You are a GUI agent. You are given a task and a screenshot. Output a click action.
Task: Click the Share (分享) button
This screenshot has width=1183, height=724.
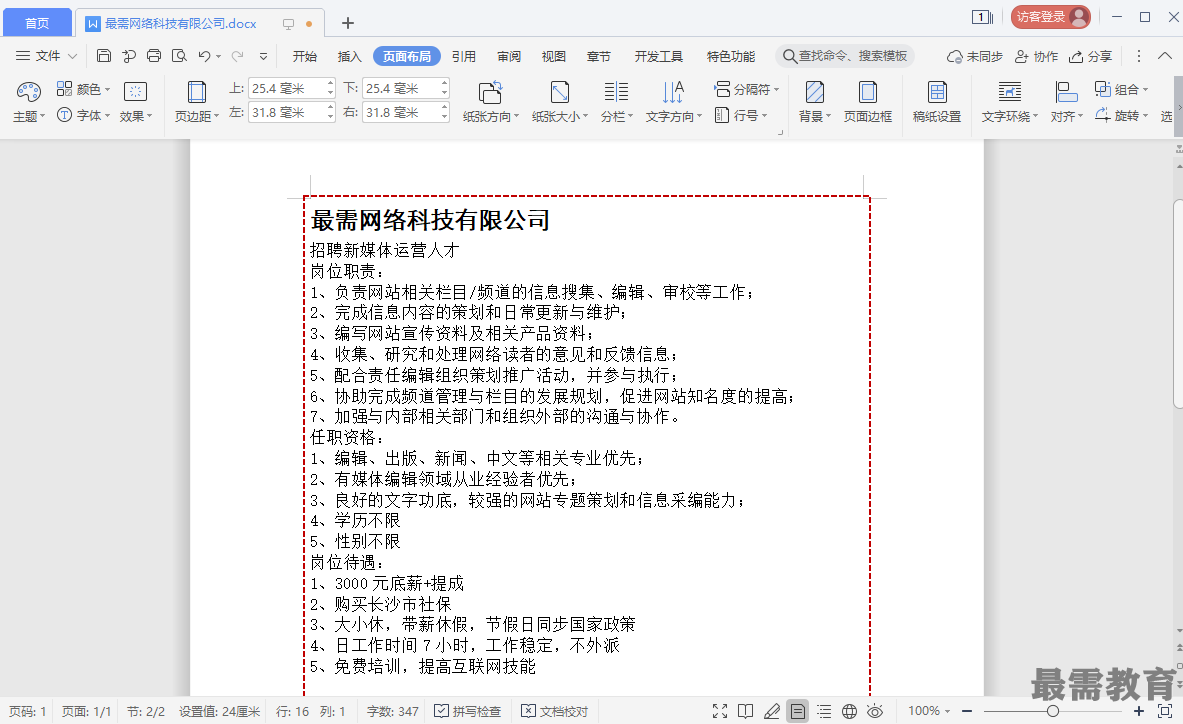[x=1090, y=56]
